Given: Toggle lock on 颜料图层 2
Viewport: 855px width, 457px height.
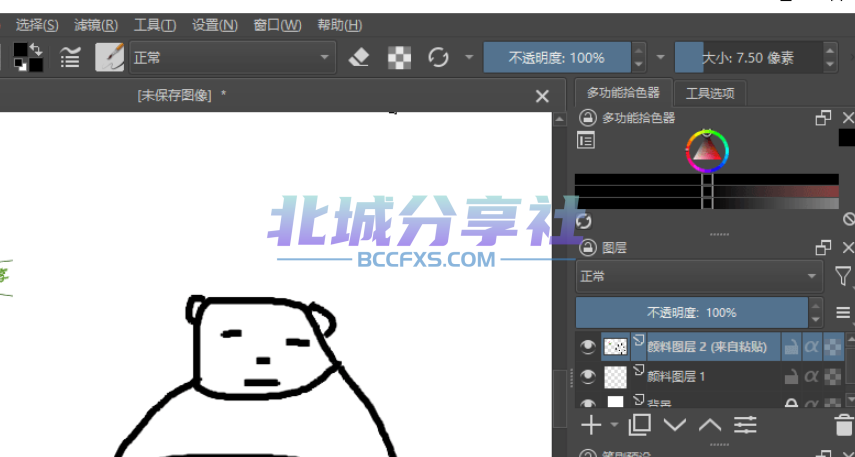Looking at the screenshot, I should coord(791,346).
